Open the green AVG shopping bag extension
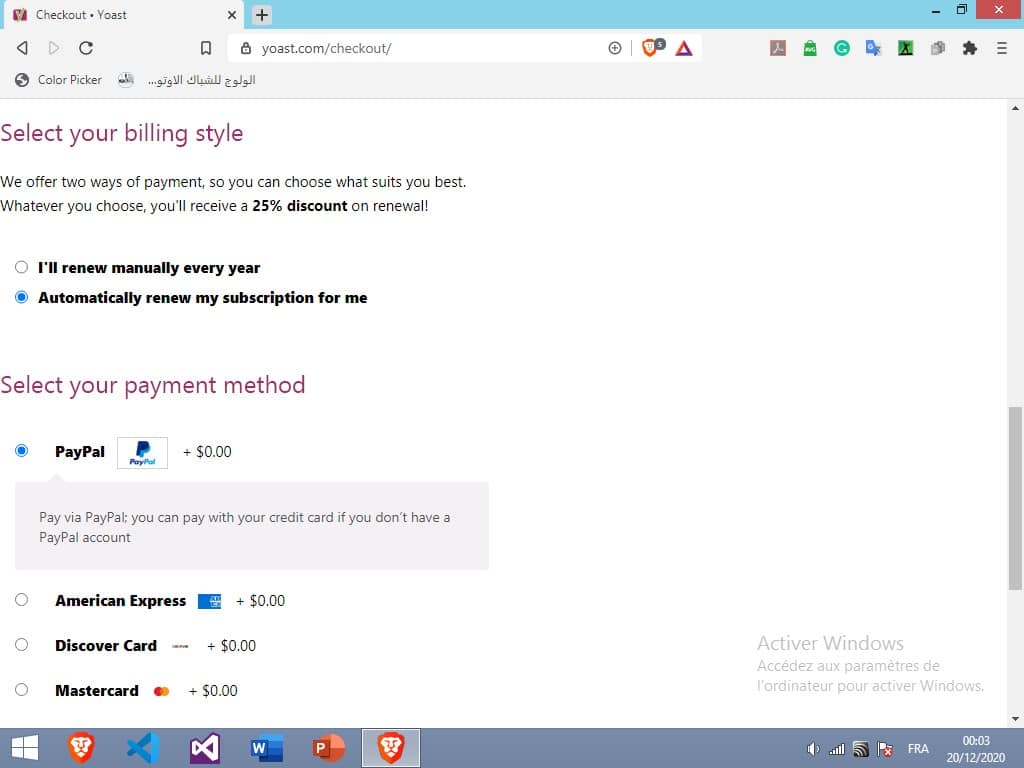The width and height of the screenshot is (1024, 768). [x=810, y=48]
